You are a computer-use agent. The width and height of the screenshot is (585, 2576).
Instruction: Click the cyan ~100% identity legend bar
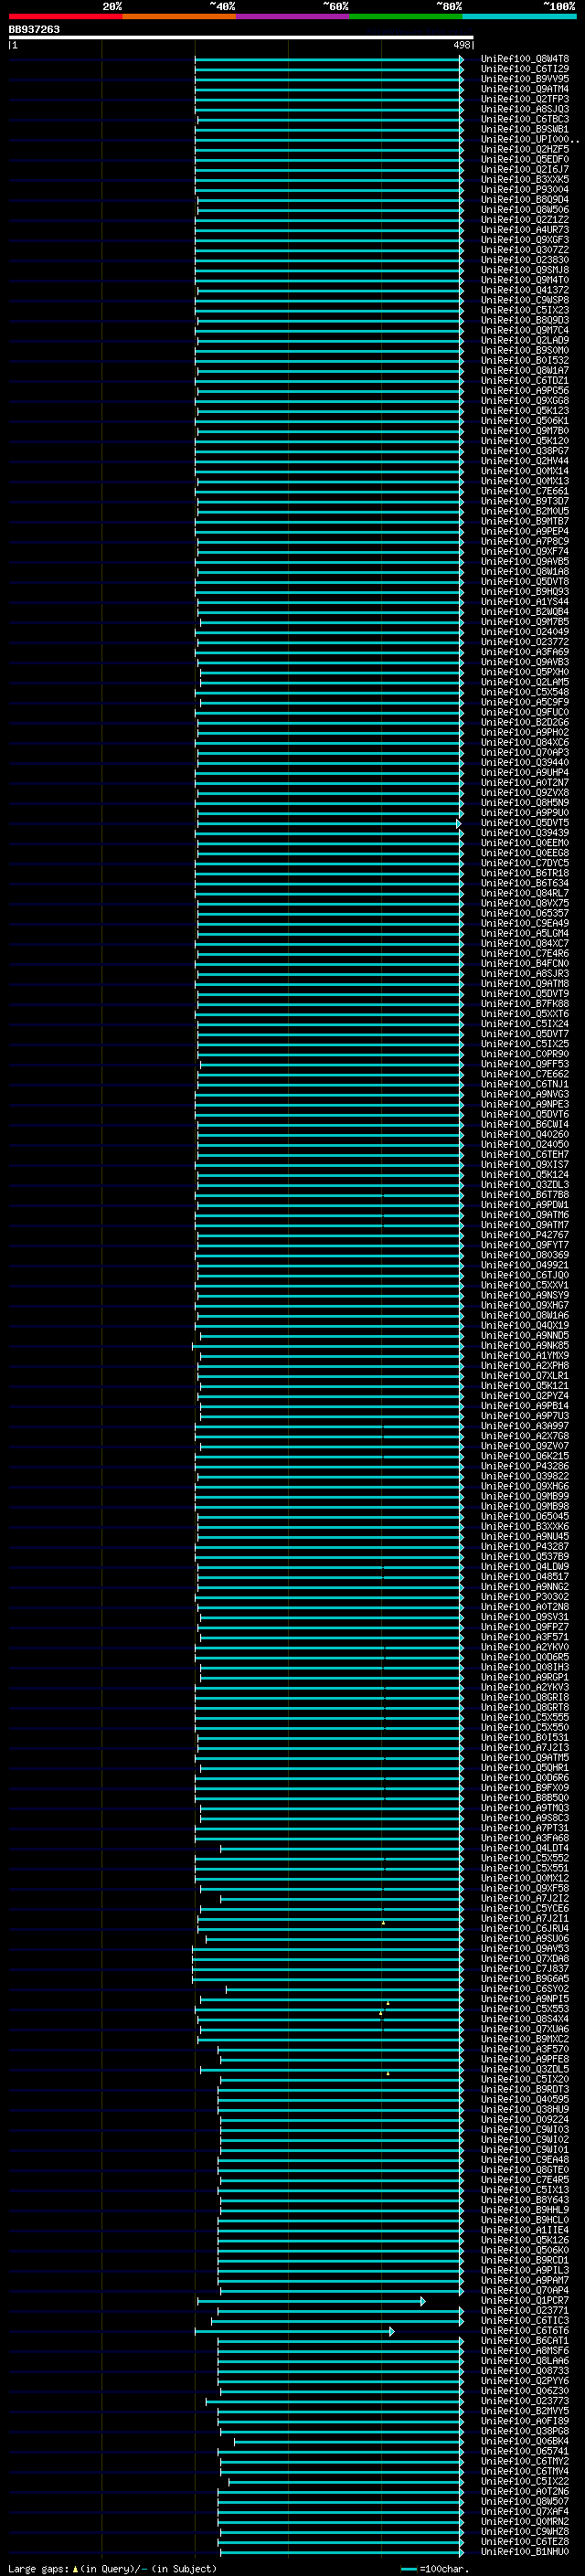(520, 17)
